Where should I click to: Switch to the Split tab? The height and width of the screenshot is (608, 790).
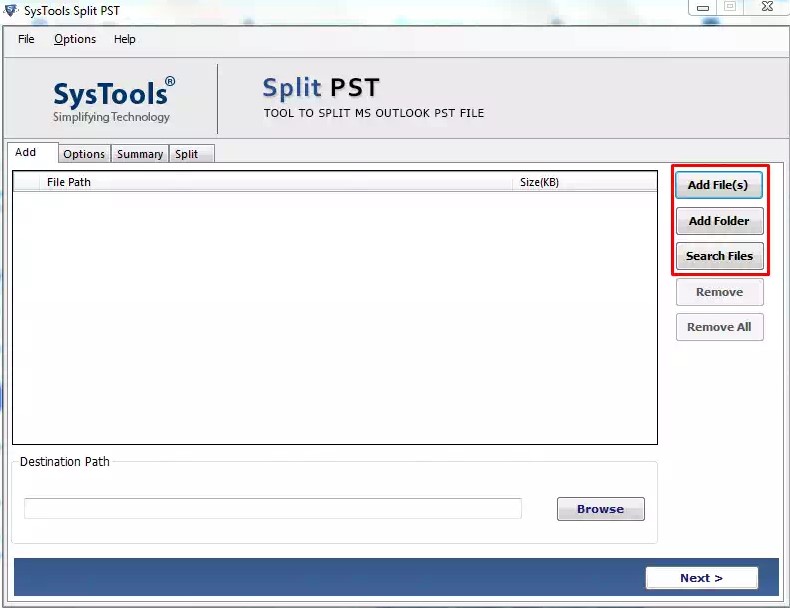[x=191, y=154]
